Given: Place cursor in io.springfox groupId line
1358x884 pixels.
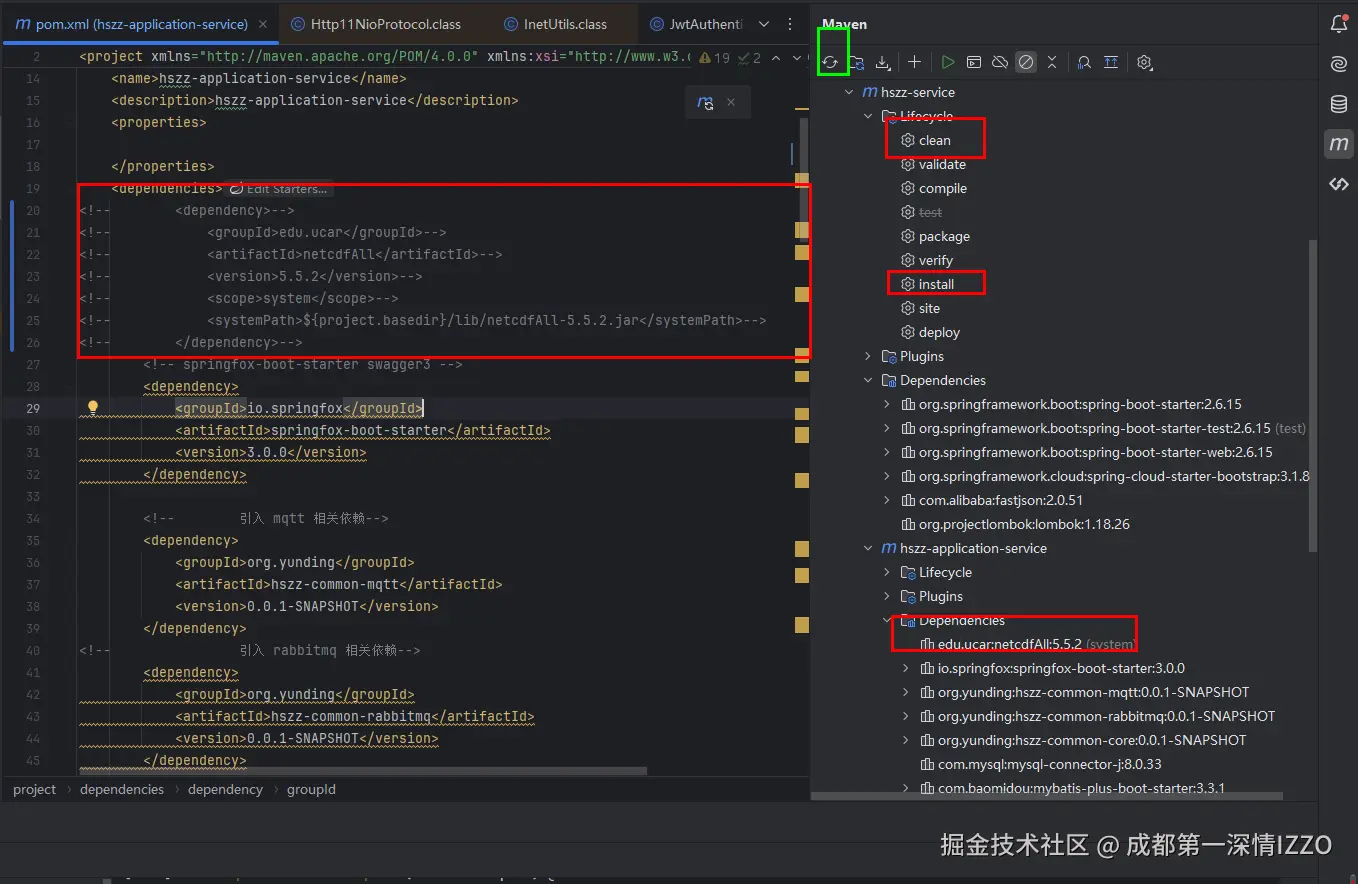Looking at the screenshot, I should pos(299,408).
